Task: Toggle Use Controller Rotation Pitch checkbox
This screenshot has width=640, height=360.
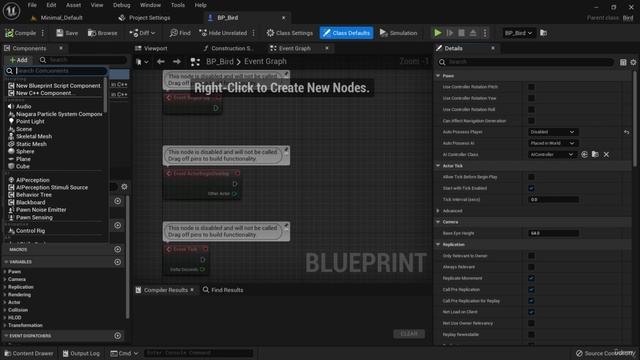Action: [531, 87]
